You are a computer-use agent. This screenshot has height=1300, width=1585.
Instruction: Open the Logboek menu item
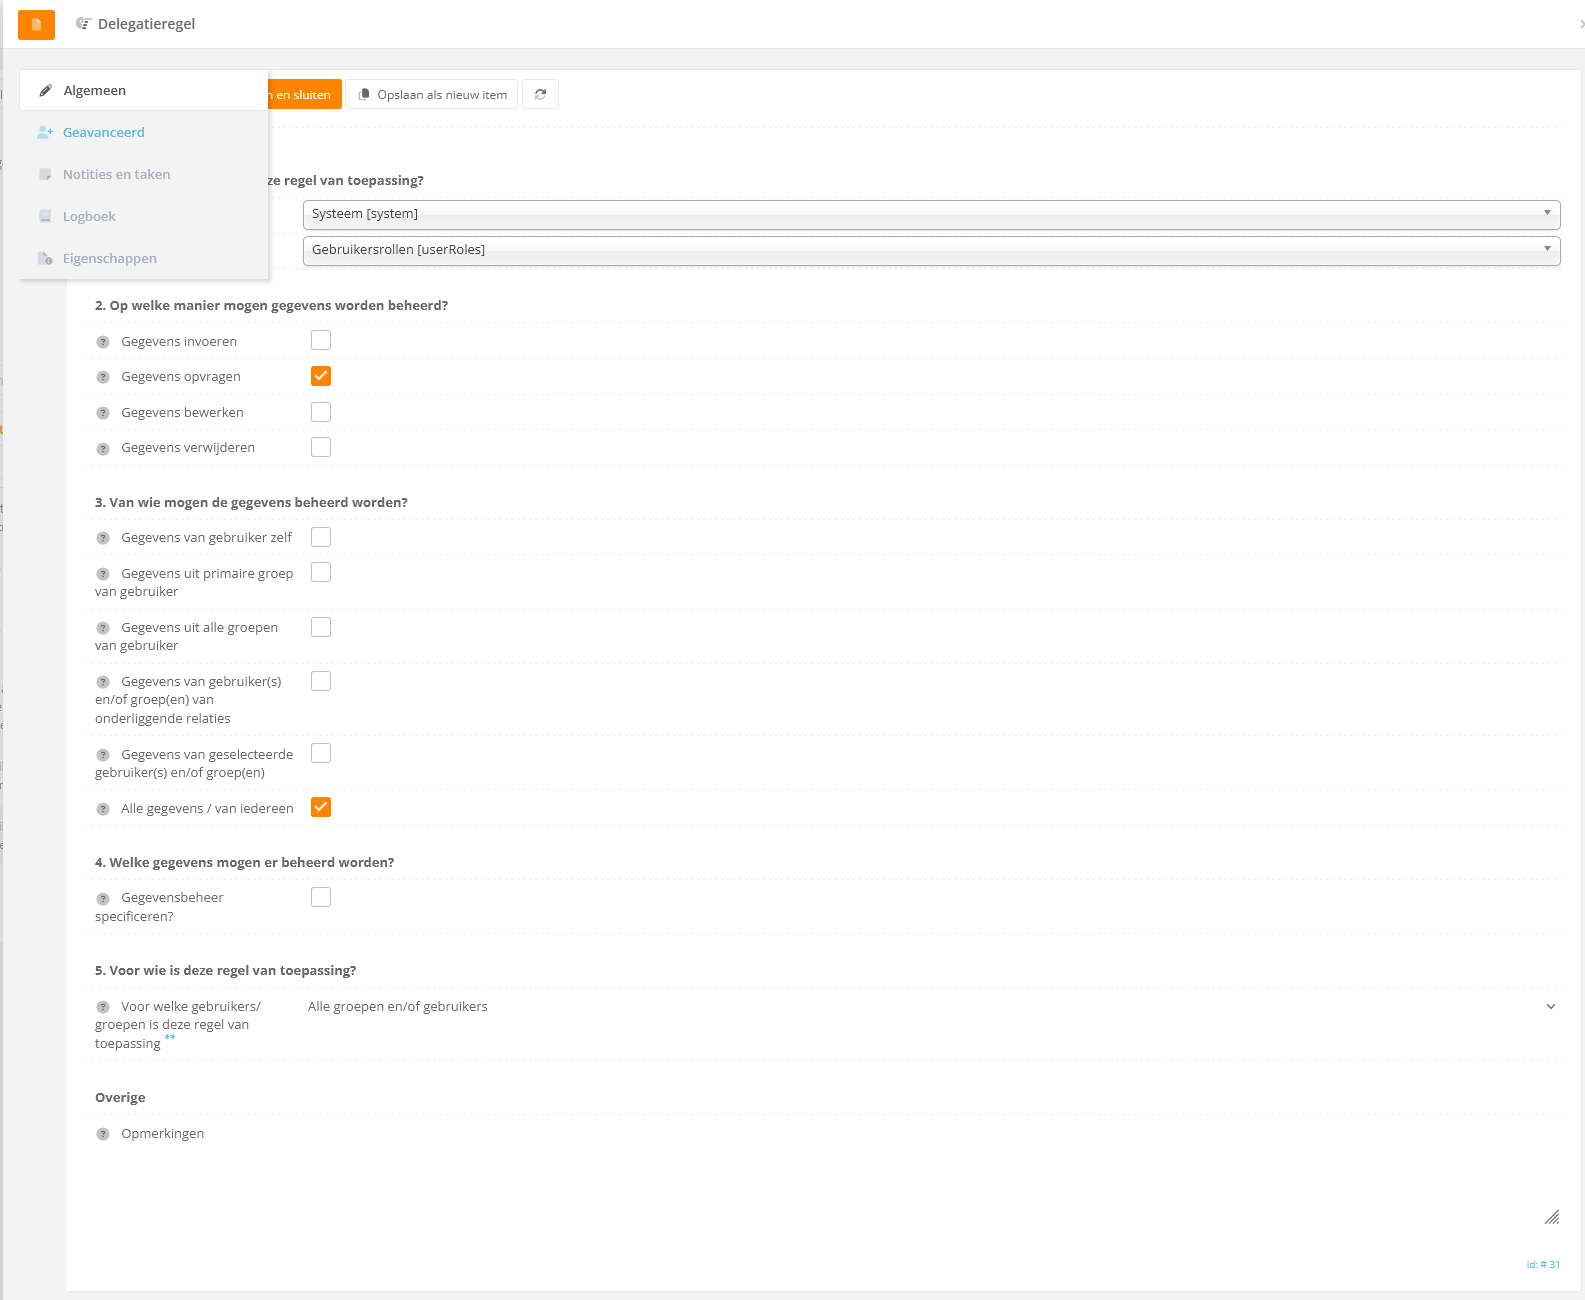click(89, 217)
